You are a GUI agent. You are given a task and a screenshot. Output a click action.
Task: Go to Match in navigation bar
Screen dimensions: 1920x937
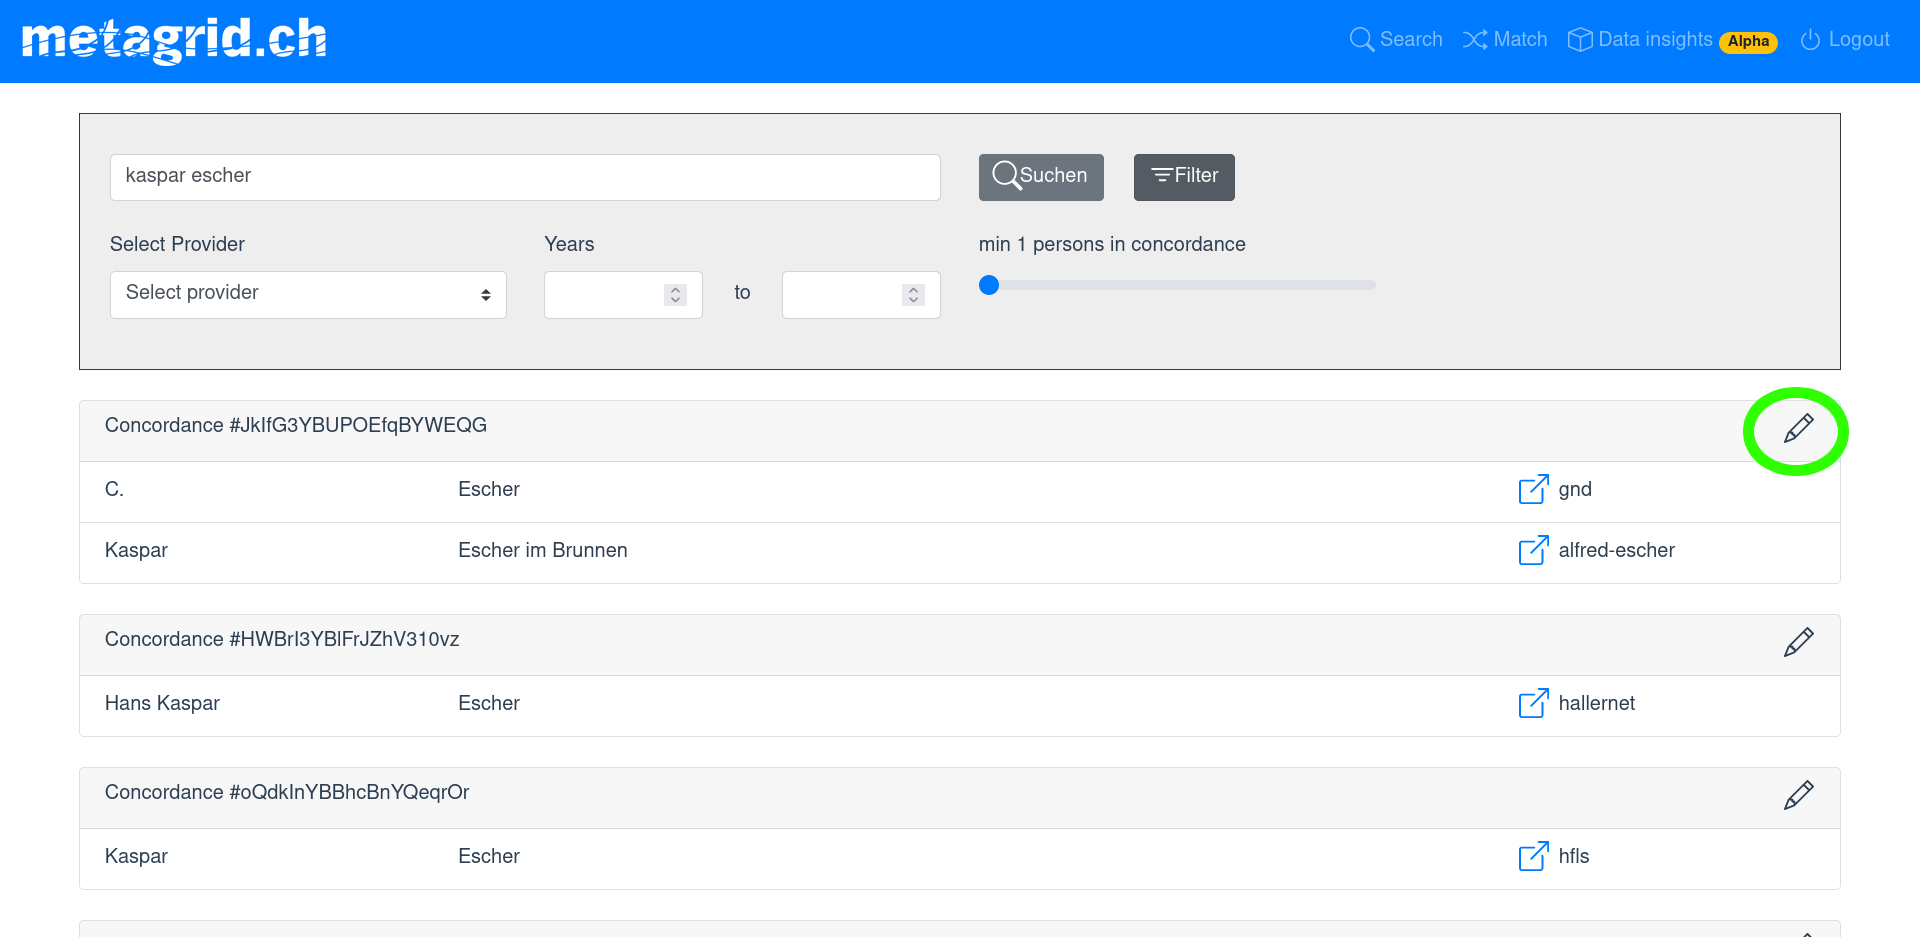pos(1505,40)
